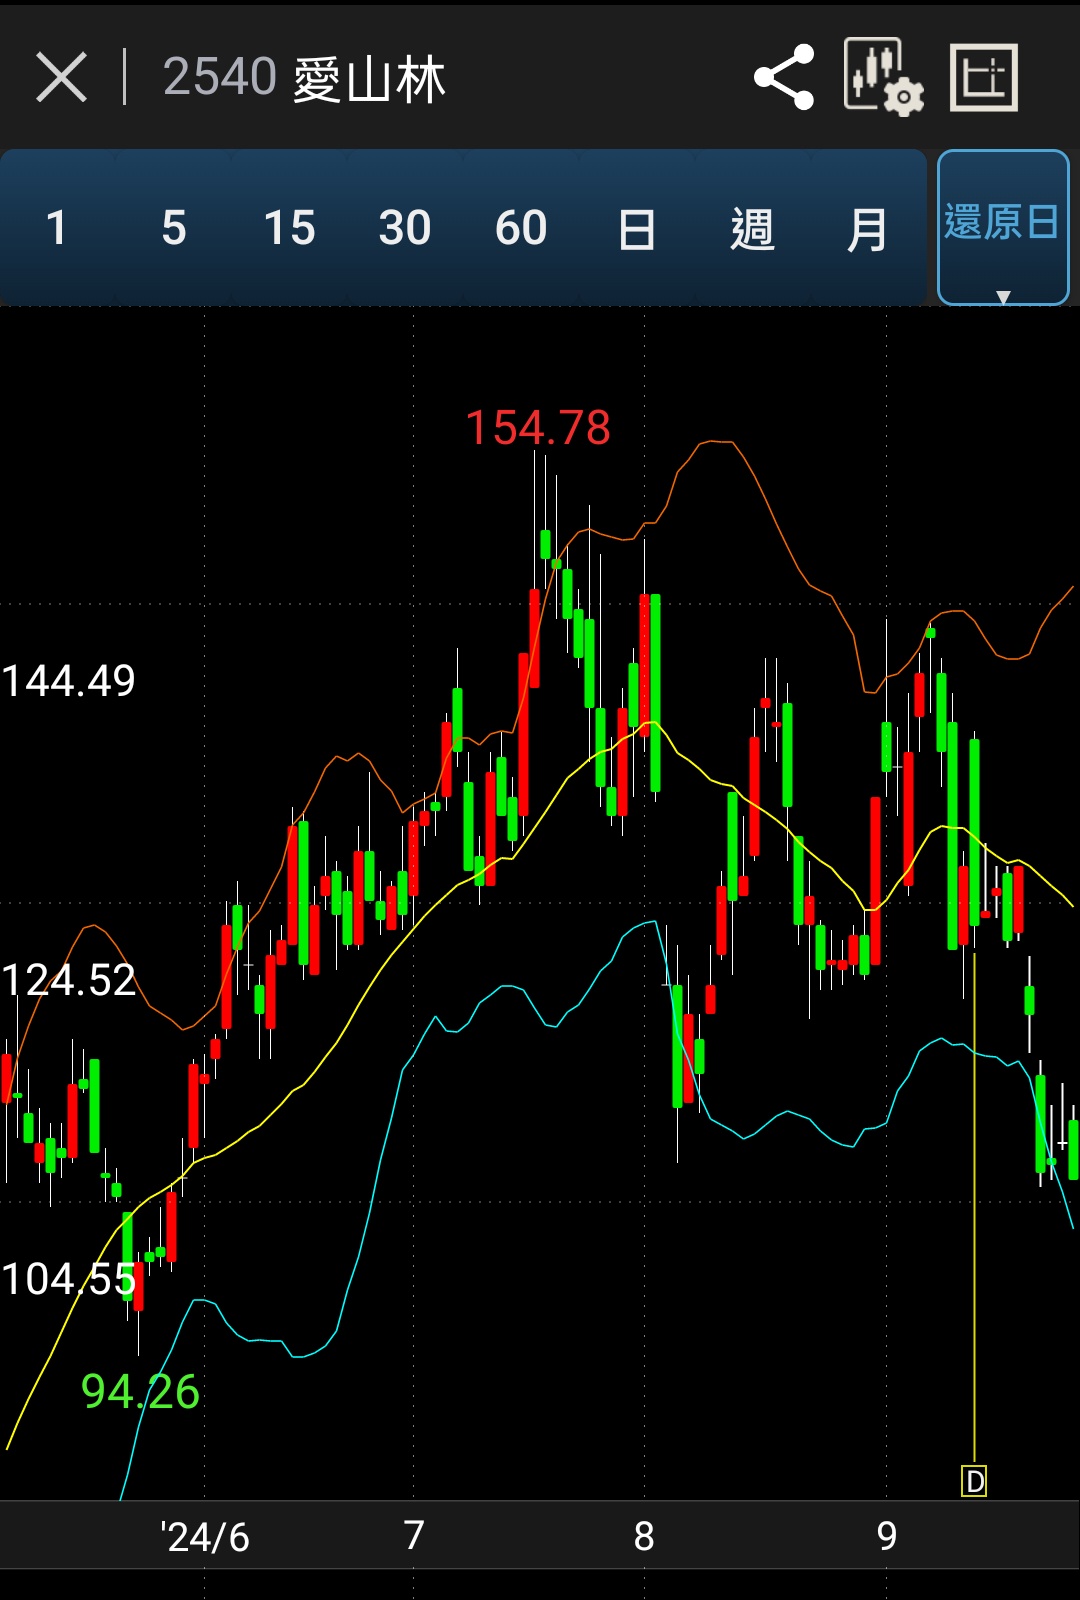Tap the D dividend marker

coord(974,1481)
